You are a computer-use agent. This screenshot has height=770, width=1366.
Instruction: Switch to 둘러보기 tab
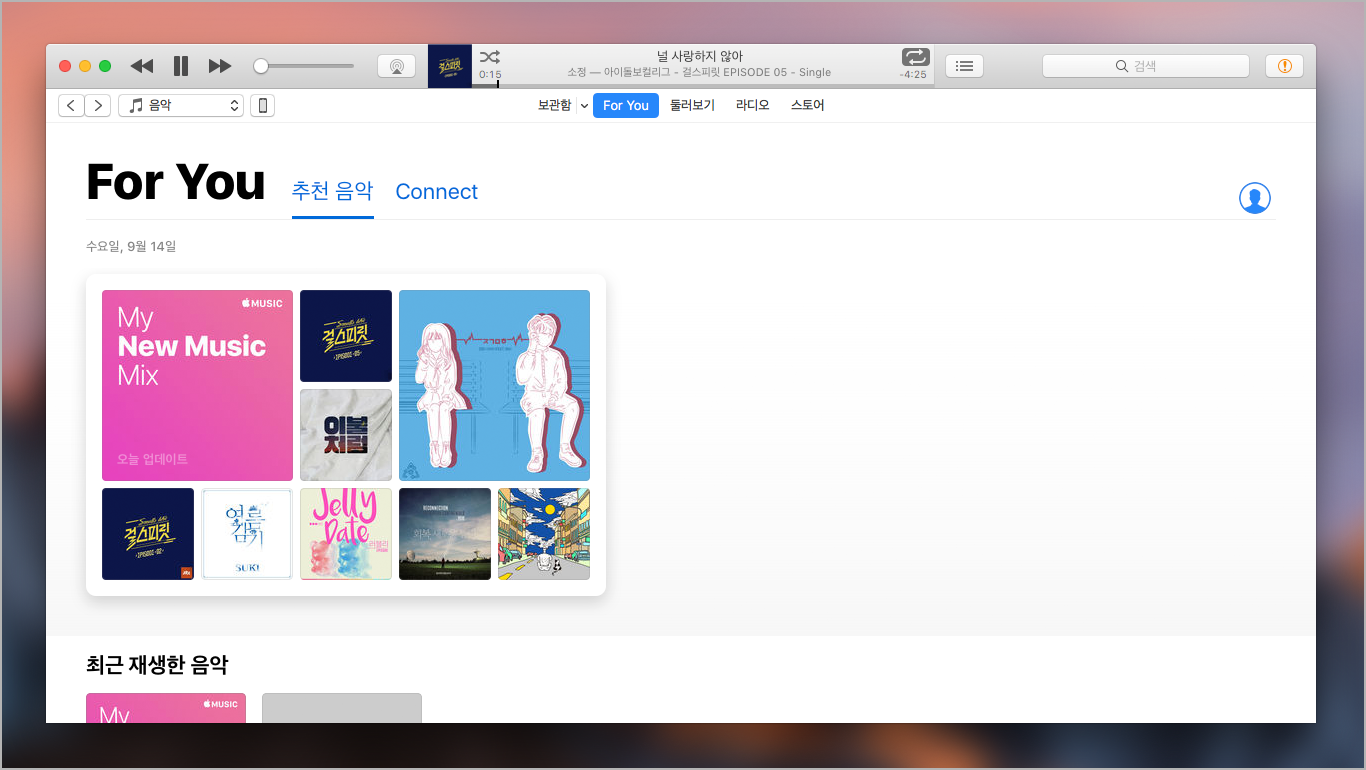pos(692,105)
